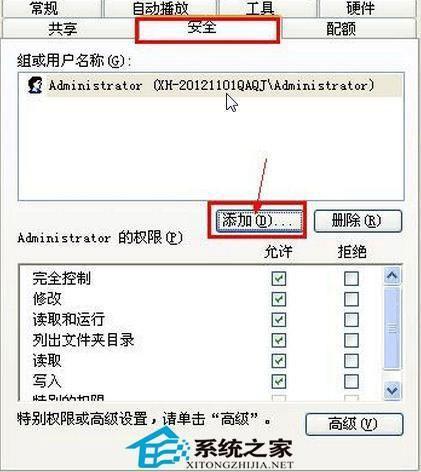Toggle deny checkbox for 完全控制
421x472 pixels.
[351, 278]
